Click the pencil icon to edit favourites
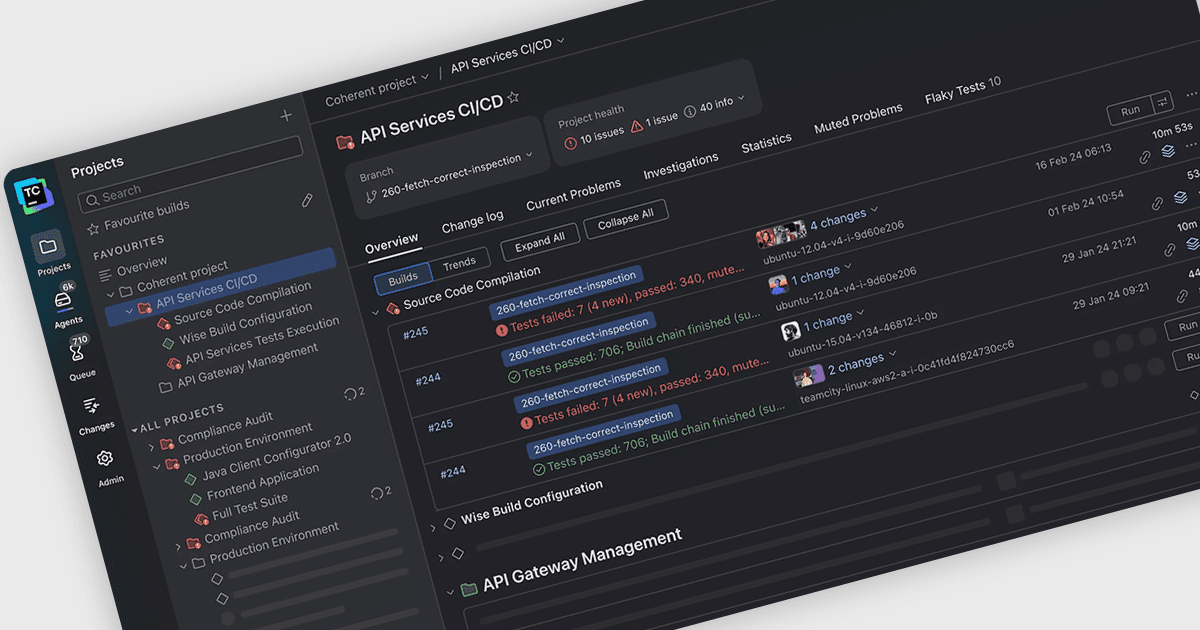Screen dimensions: 1200x630 (x=308, y=200)
